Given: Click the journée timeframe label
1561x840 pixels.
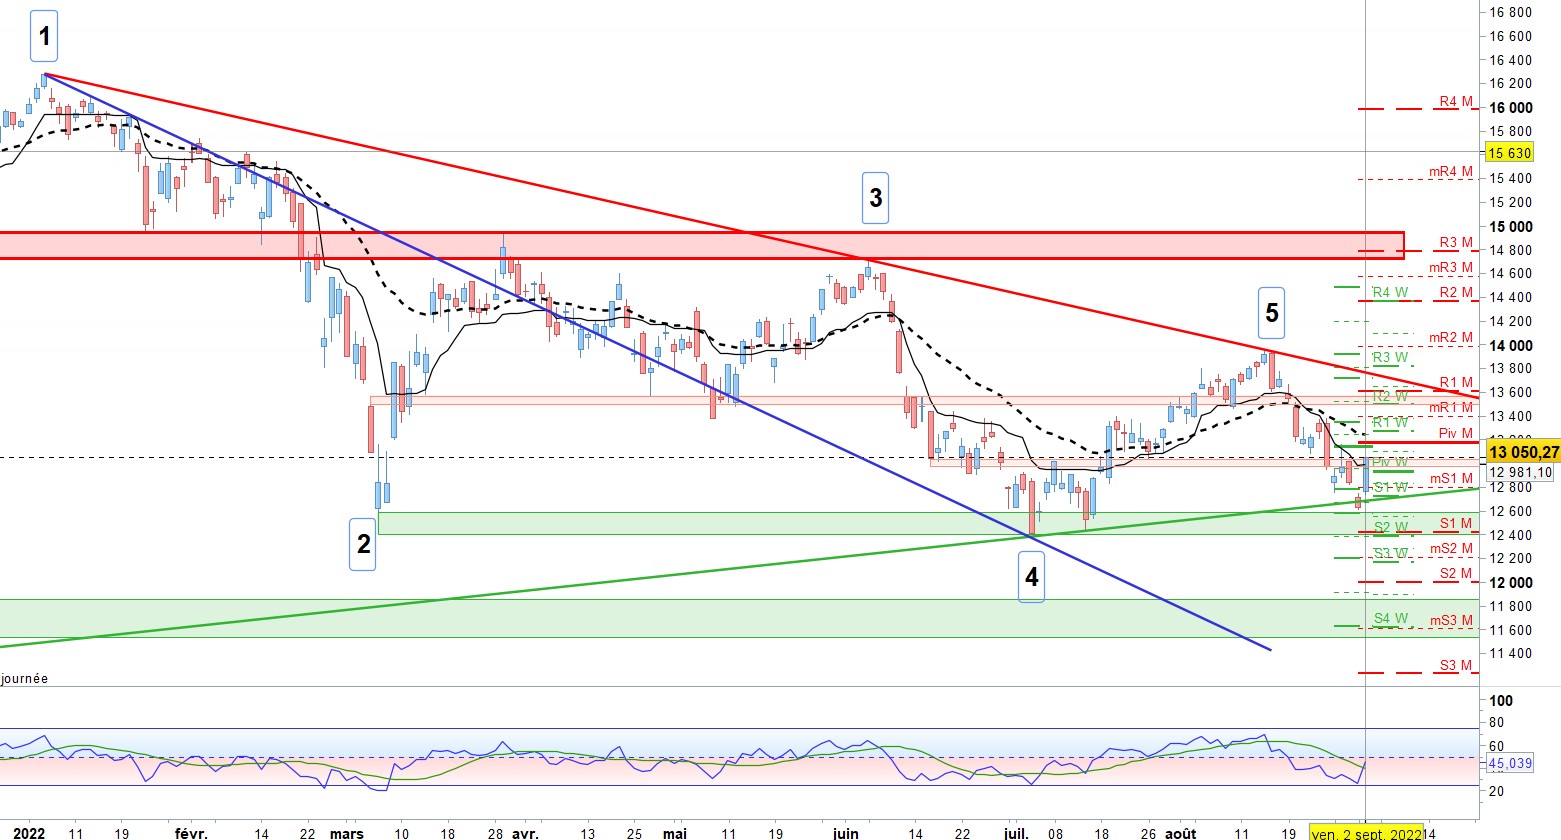Looking at the screenshot, I should tap(24, 678).
